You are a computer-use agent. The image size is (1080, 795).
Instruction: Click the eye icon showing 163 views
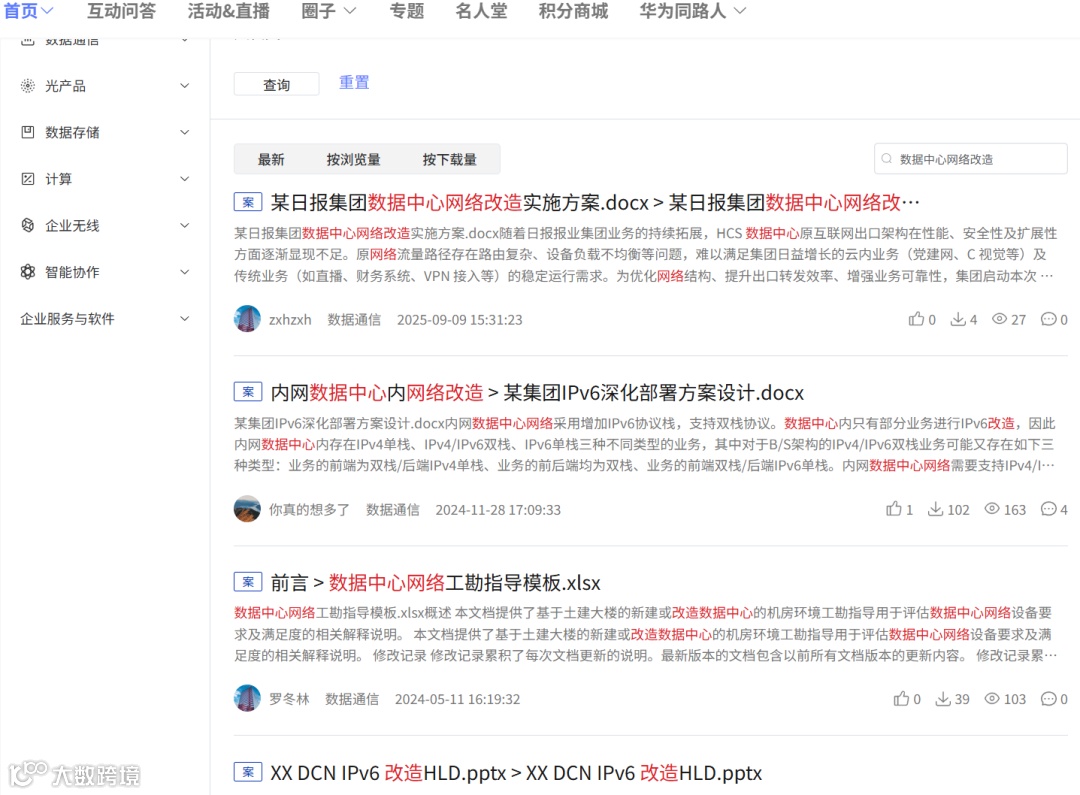992,509
